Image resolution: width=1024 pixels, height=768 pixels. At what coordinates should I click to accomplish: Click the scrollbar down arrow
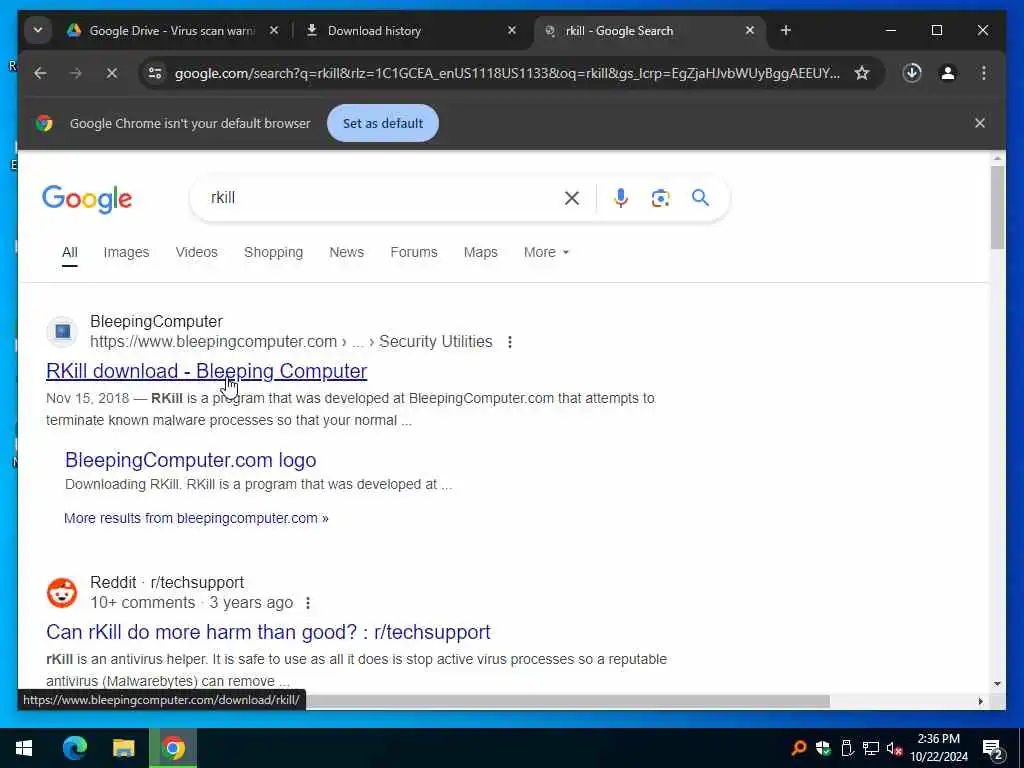click(x=997, y=684)
